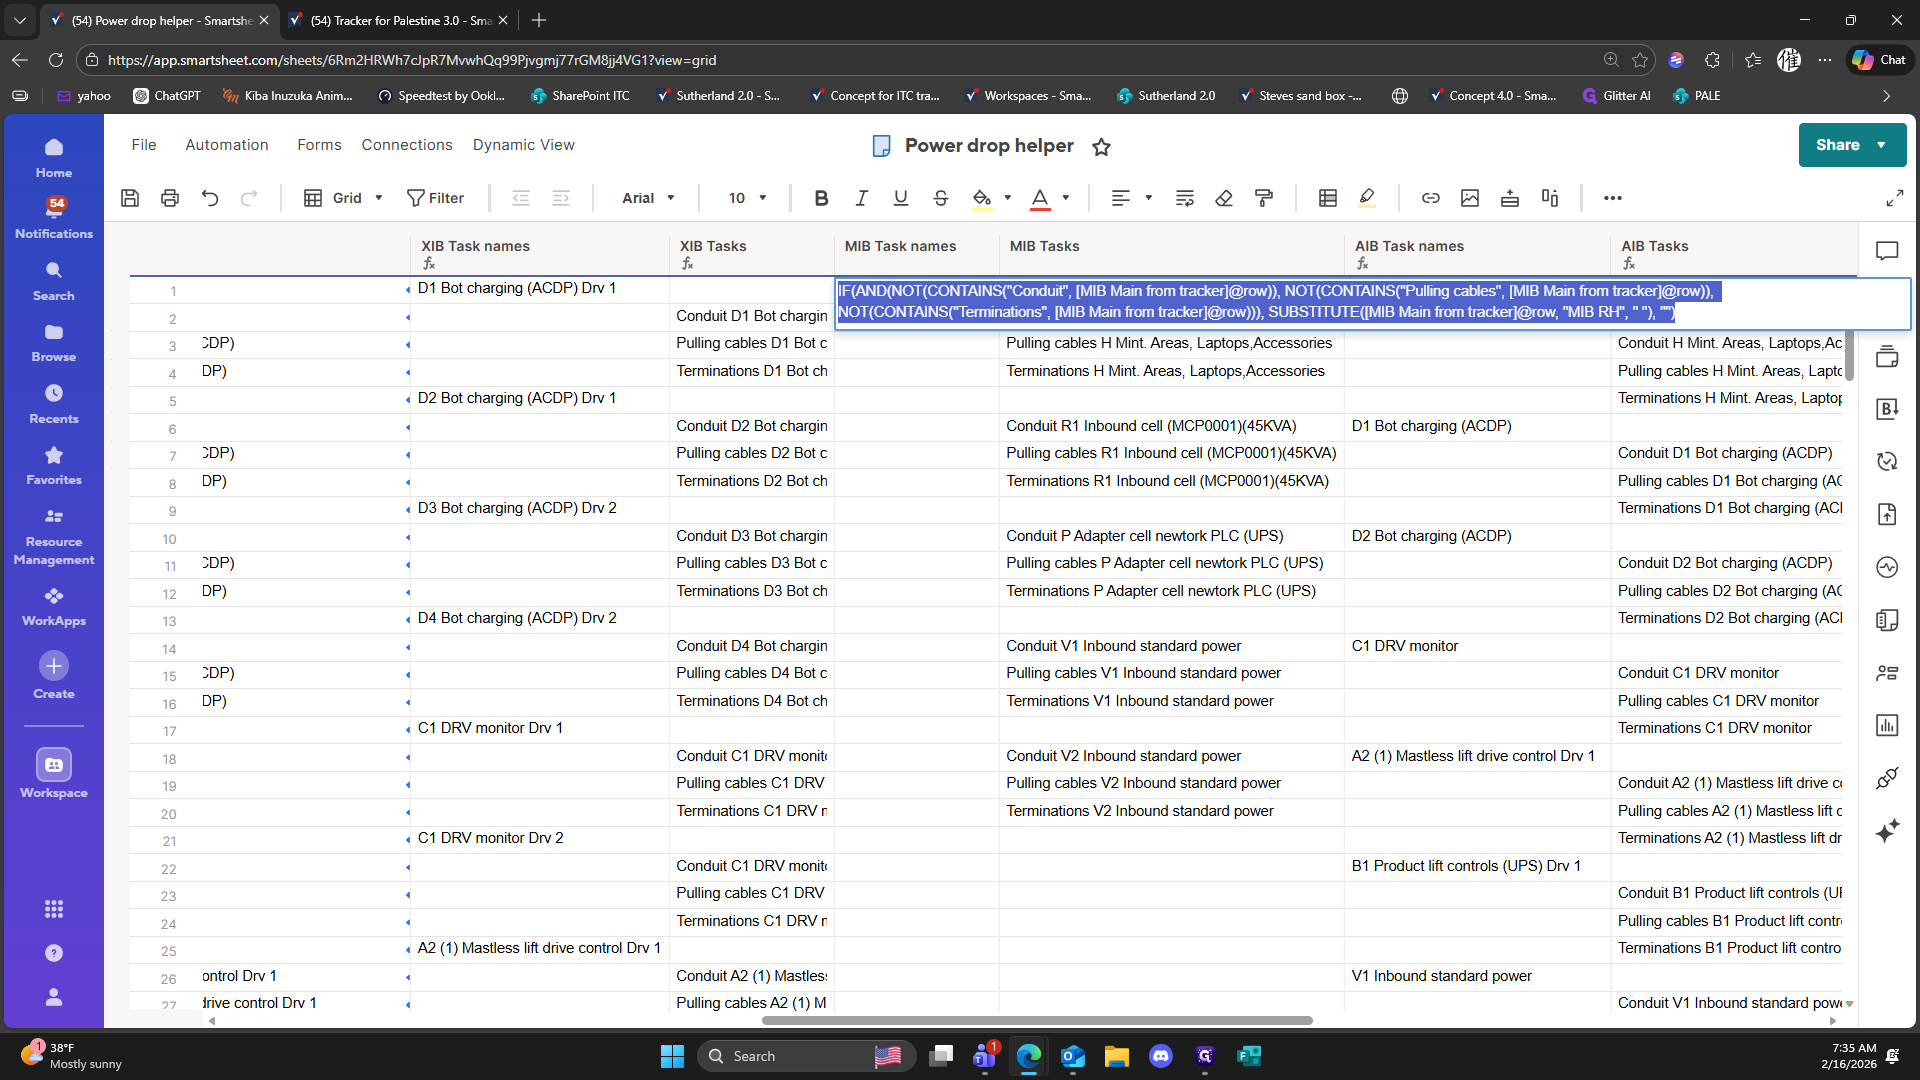1920x1080 pixels.
Task: Open the Grid view dropdown
Action: 344,198
